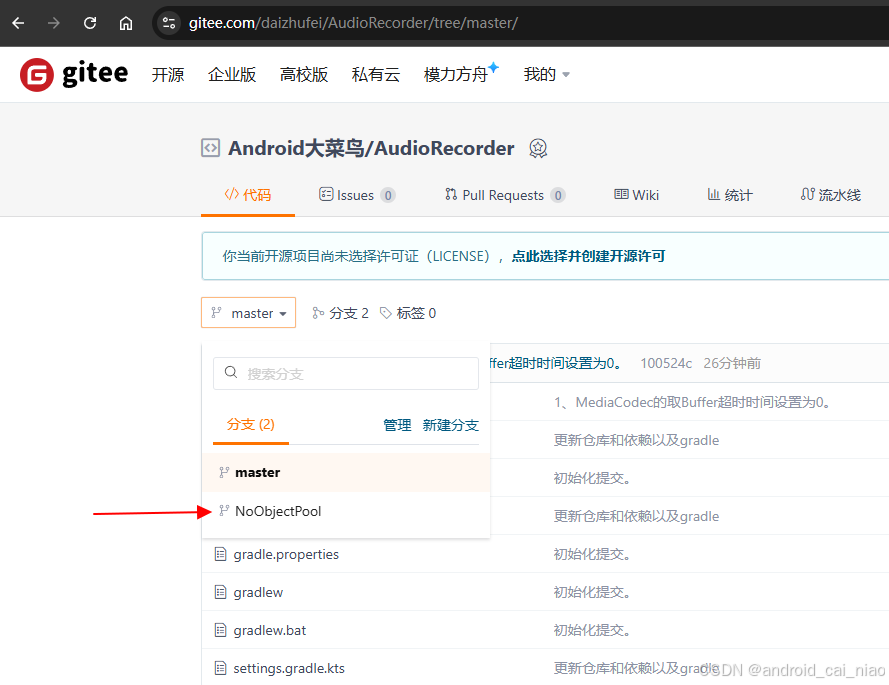Open the 代码 tab
Viewport: 889px width, 685px height.
tap(248, 195)
